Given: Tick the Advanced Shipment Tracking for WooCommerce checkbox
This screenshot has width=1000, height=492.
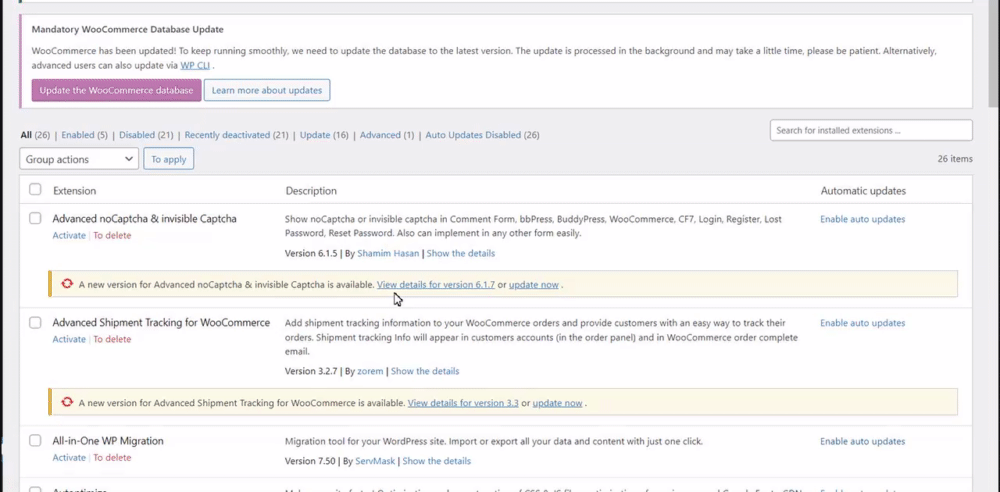Looking at the screenshot, I should tap(35, 323).
